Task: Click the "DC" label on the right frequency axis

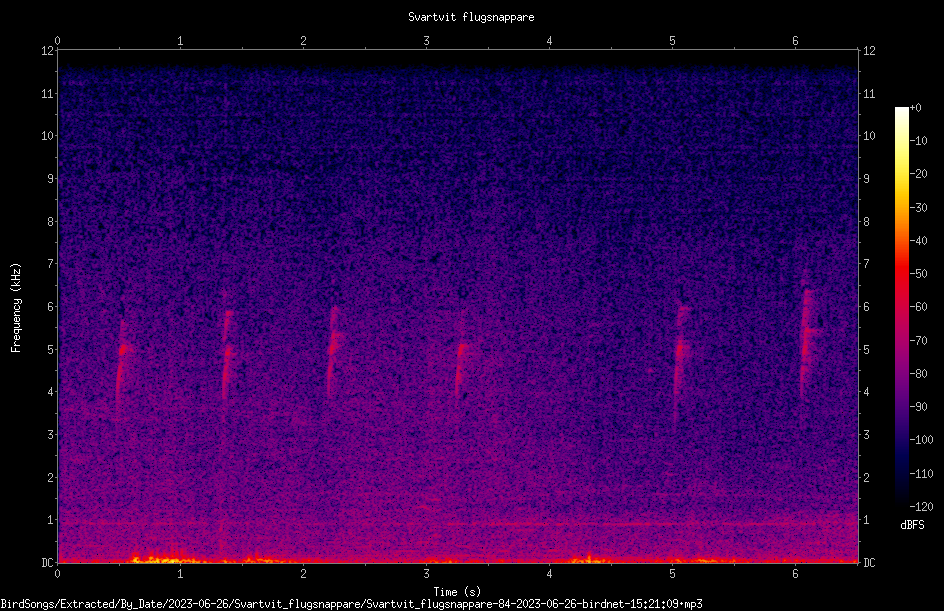Action: [x=869, y=563]
